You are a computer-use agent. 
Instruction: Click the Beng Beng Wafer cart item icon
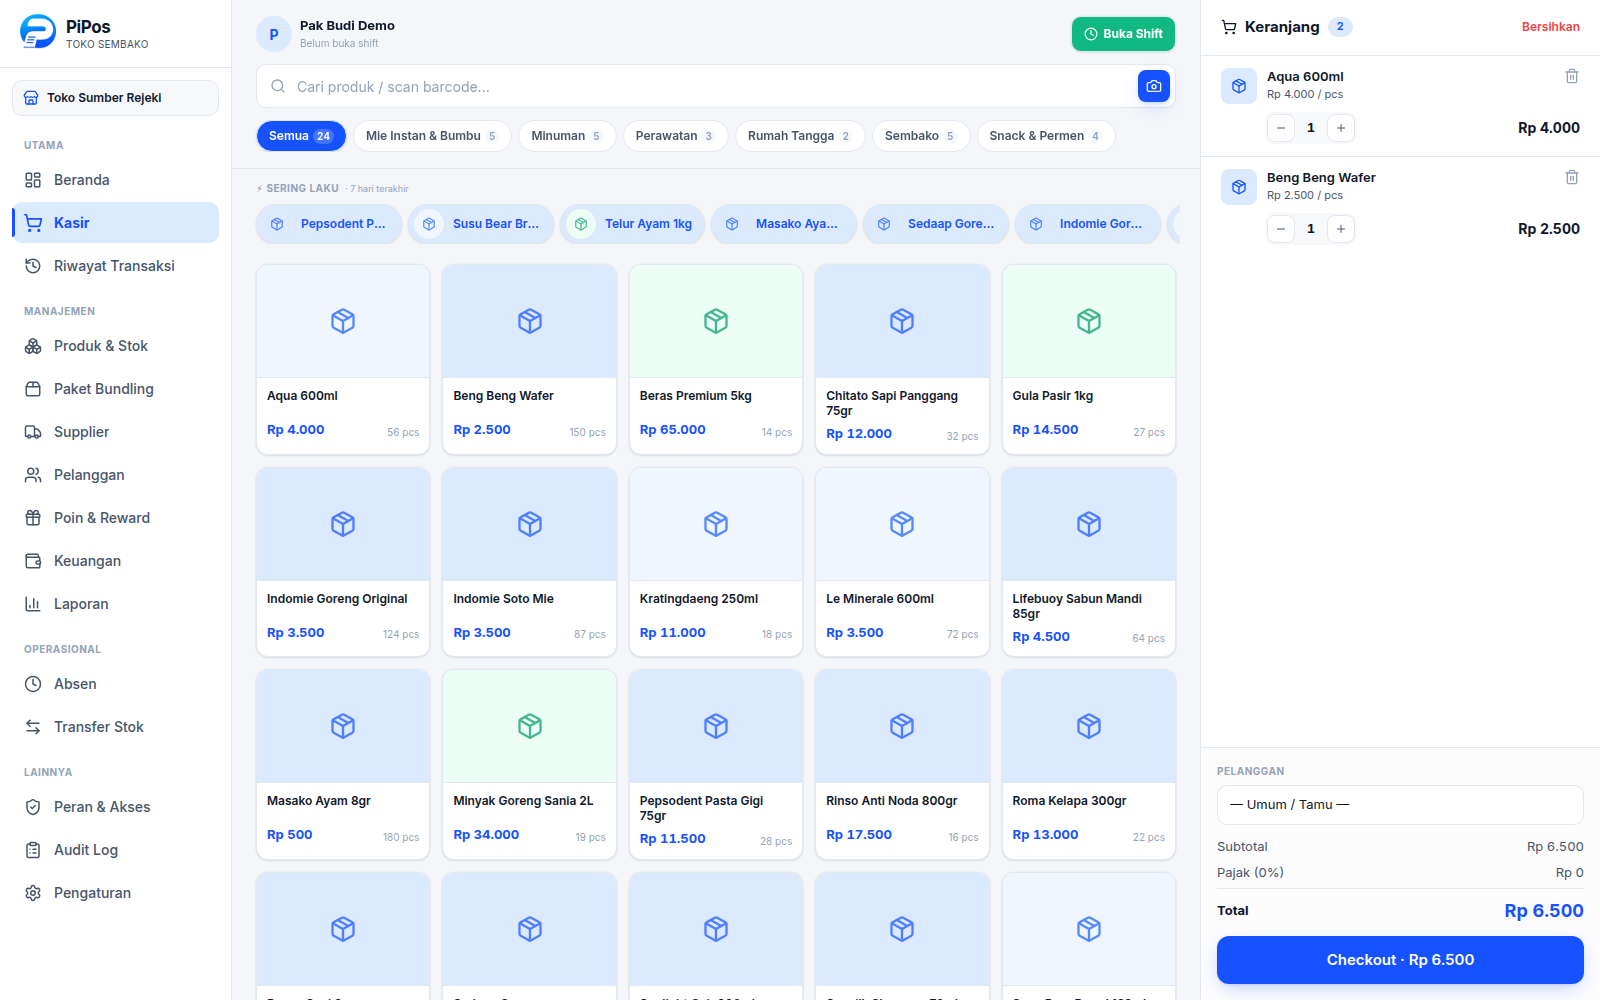1239,187
